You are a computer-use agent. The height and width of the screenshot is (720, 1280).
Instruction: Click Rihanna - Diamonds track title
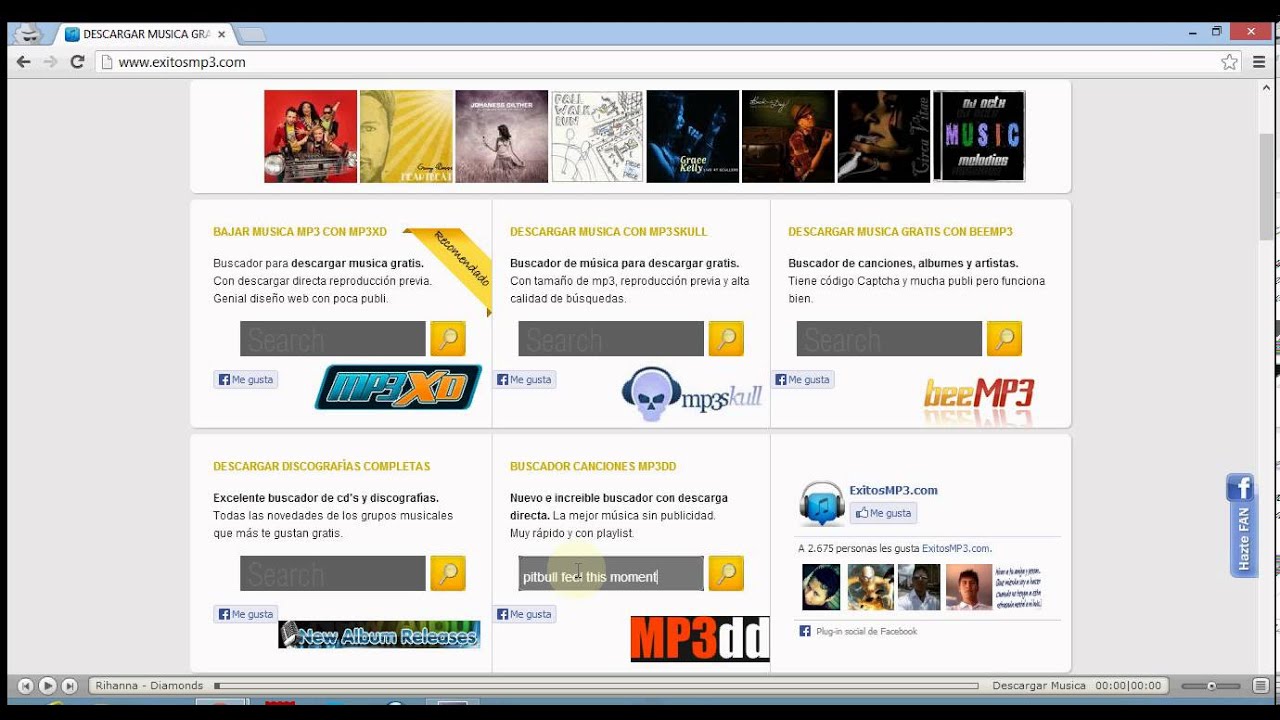tap(149, 686)
